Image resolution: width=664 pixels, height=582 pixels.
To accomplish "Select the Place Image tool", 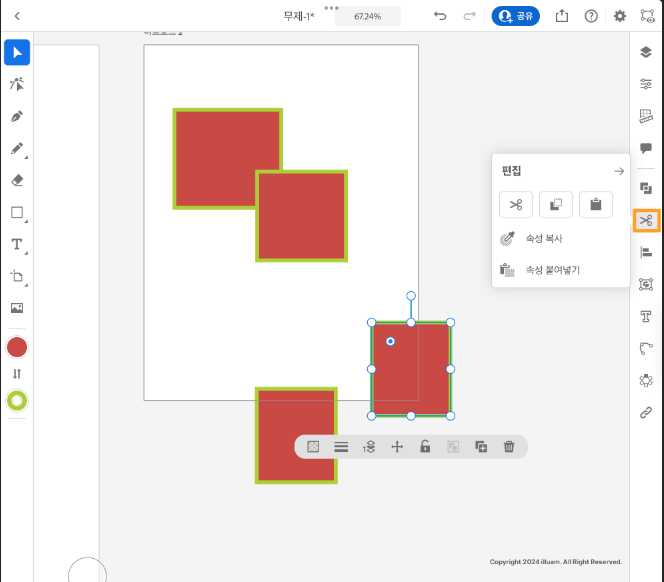I will point(17,308).
